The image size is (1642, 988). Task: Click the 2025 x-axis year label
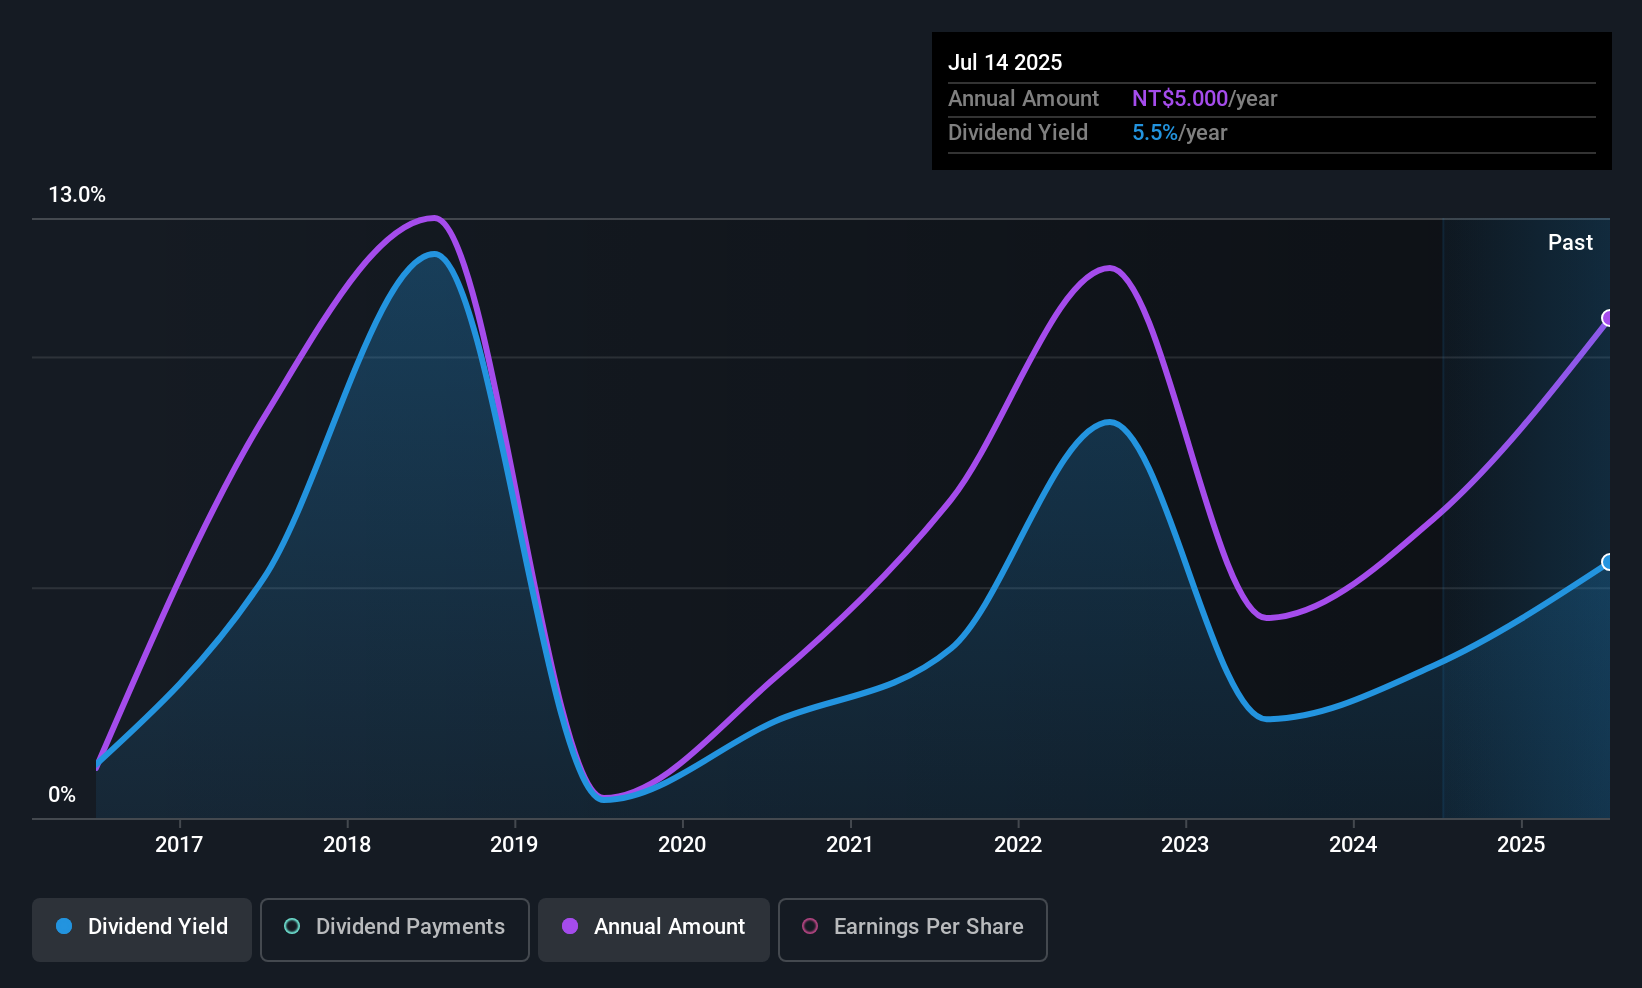[1521, 844]
